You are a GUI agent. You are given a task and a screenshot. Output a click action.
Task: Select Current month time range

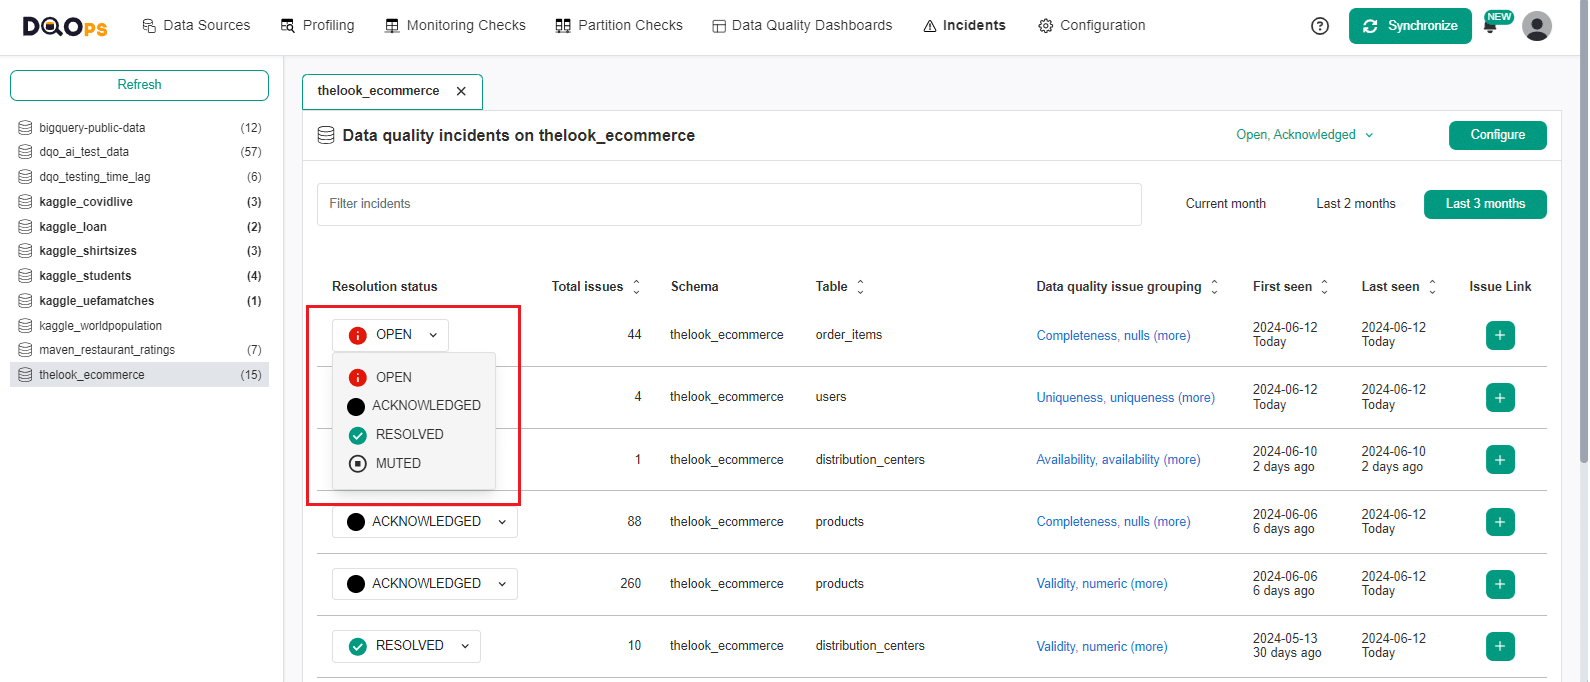click(x=1225, y=204)
